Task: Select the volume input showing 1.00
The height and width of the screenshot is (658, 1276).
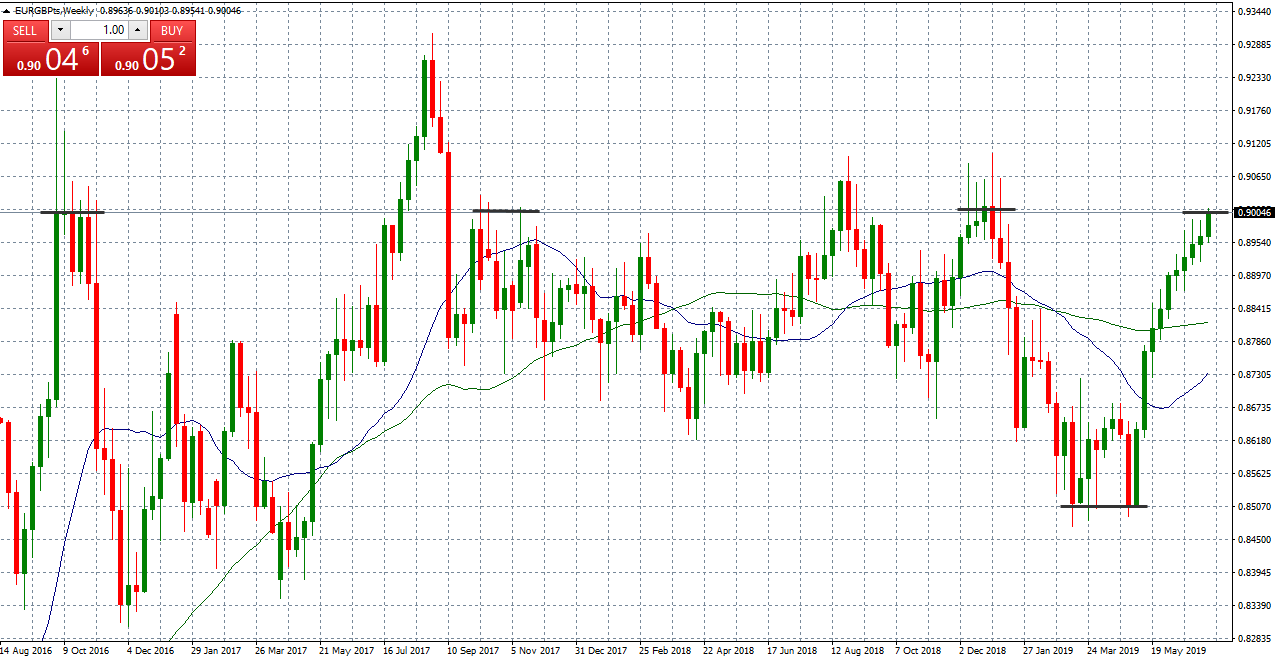Action: click(110, 30)
